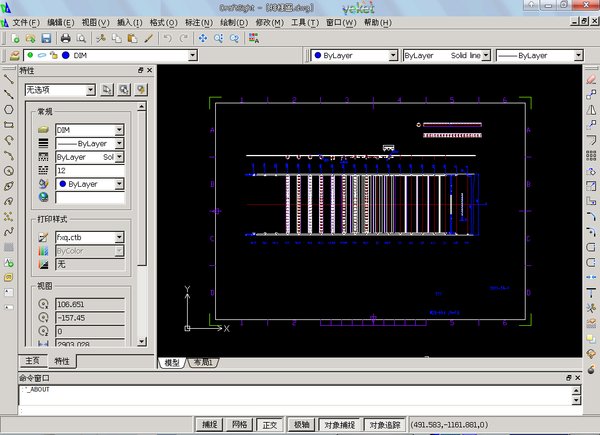Click the Undo arrow icon

(x=166, y=38)
